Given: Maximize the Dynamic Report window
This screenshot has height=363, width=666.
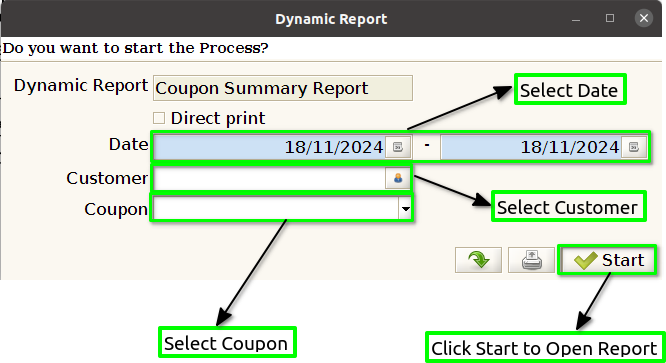Looking at the screenshot, I should click(x=610, y=18).
